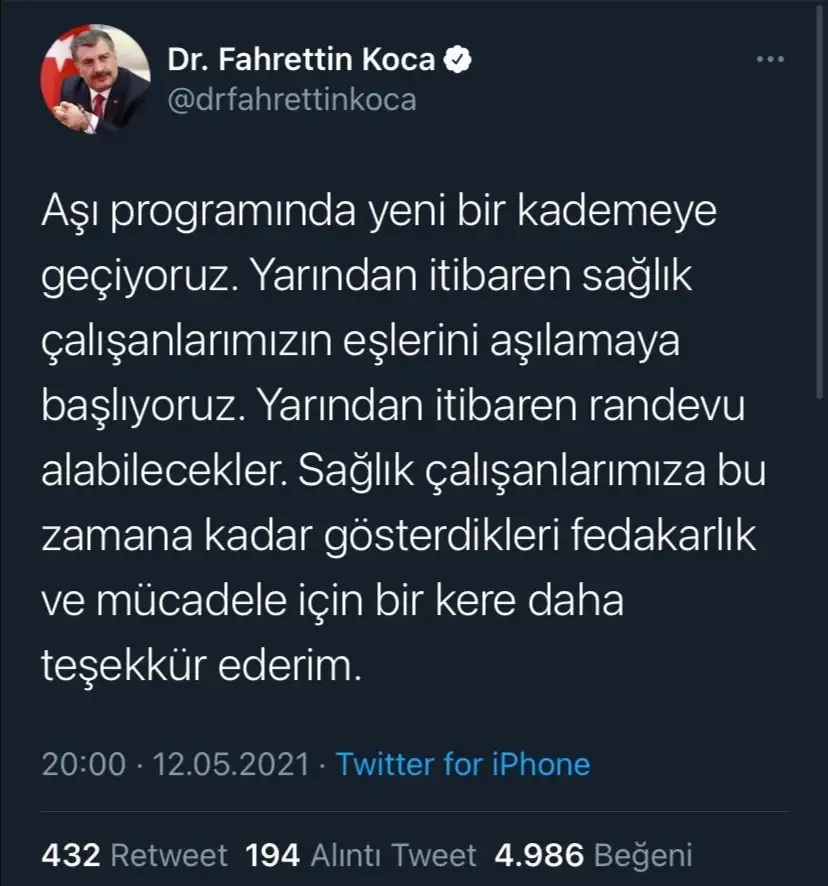828x886 pixels.
Task: Click the verified badge next to Koca
Action: point(457,59)
